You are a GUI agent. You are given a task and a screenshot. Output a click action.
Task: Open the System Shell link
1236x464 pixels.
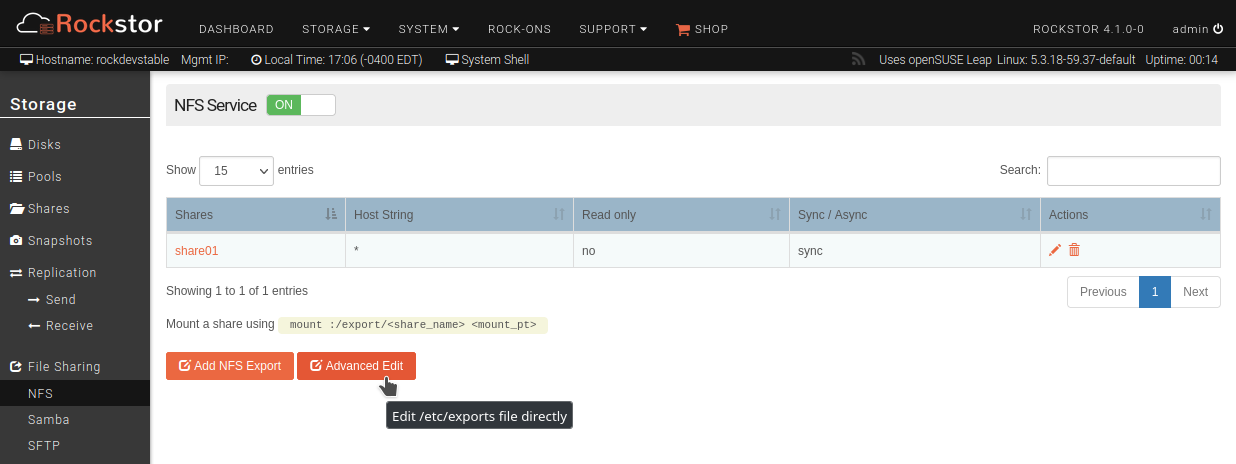[x=487, y=60]
